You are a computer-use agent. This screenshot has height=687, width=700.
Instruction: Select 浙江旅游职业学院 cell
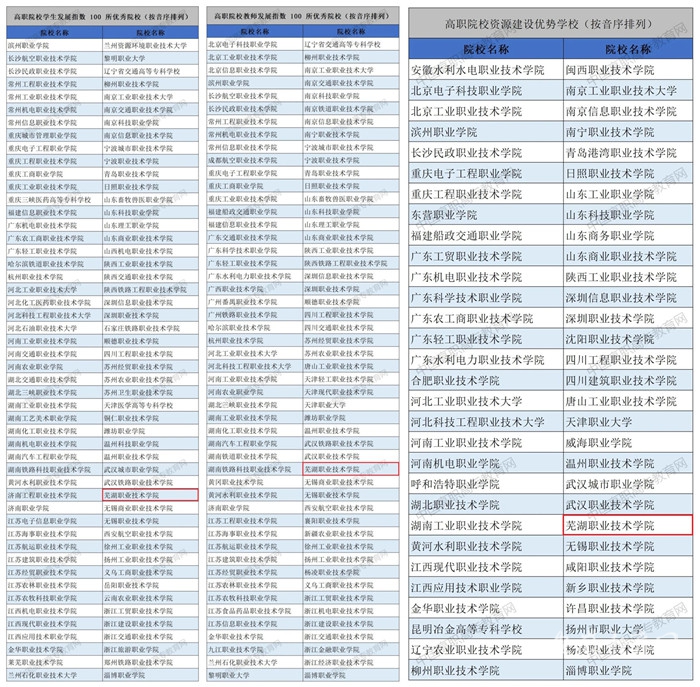[150, 650]
